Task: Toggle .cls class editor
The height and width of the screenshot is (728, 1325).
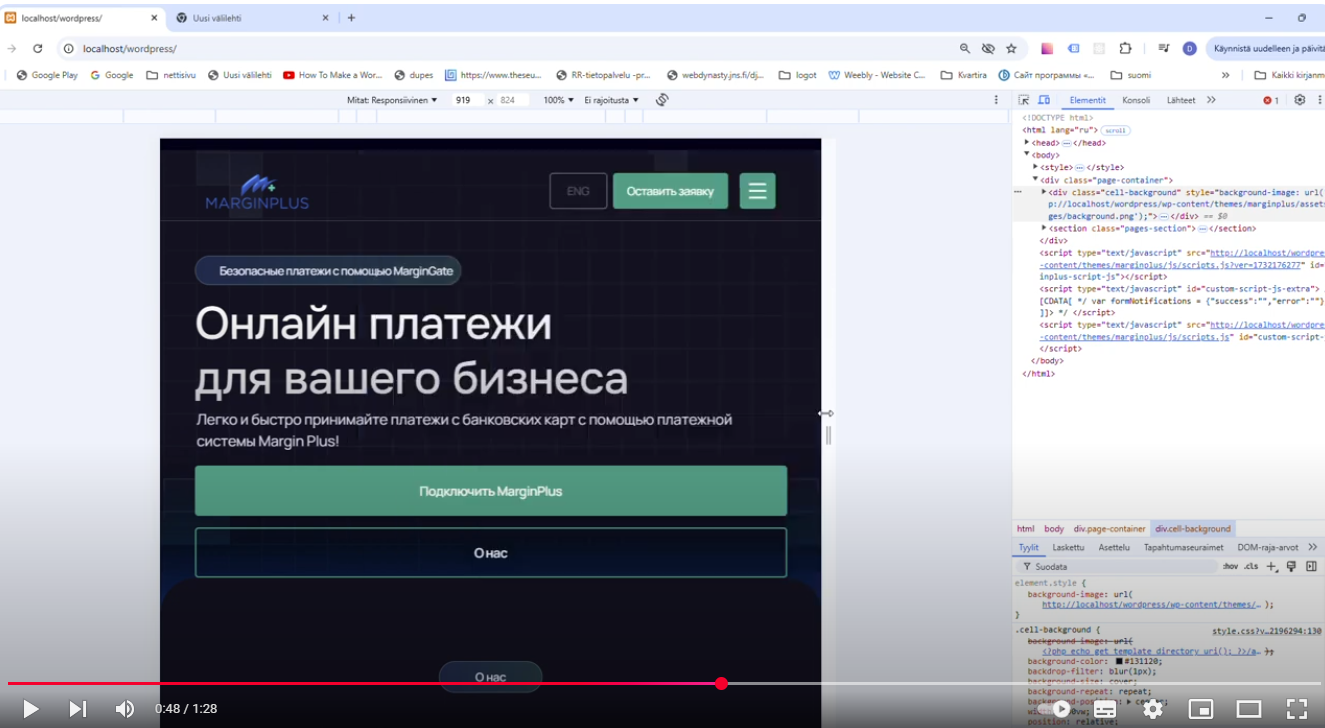Action: [1251, 566]
